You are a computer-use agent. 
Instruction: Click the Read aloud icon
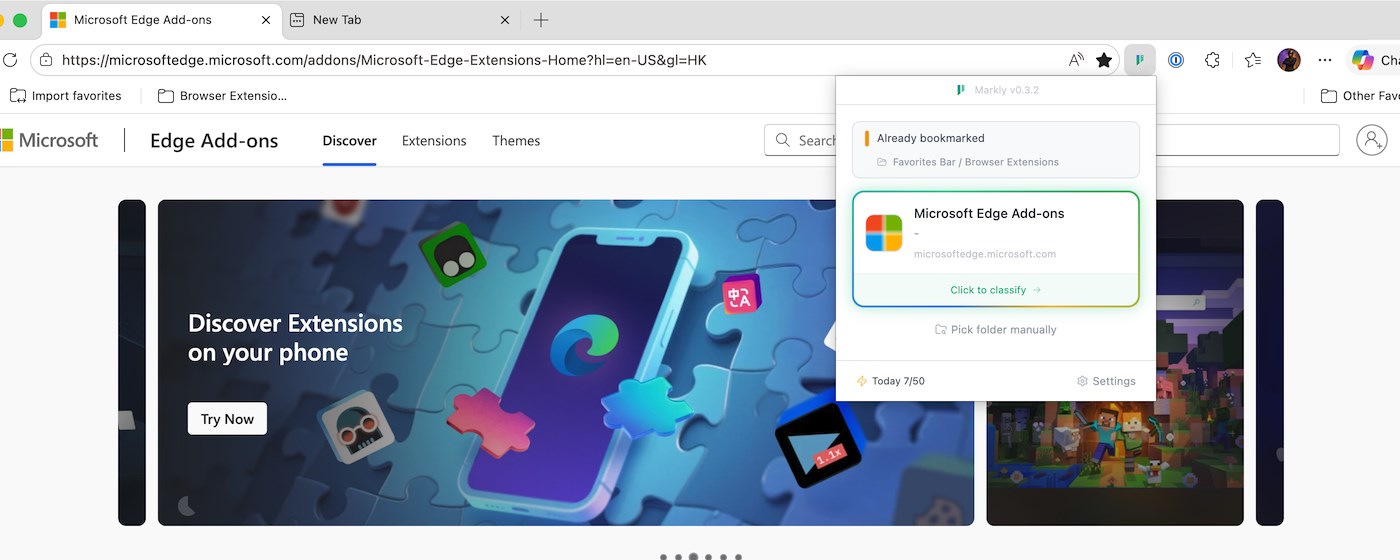coord(1076,60)
